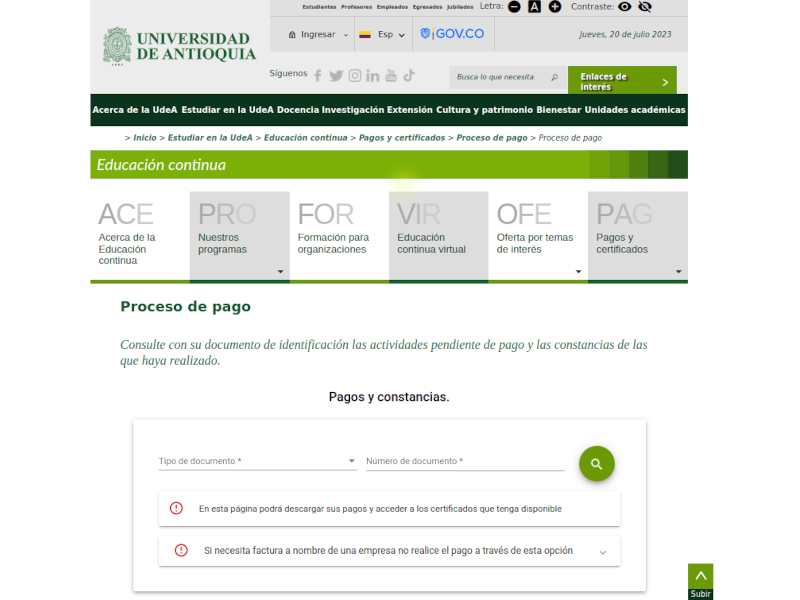800x600 pixels.
Task: Click the 'Pagos y constancias.' heading
Action: pos(389,397)
